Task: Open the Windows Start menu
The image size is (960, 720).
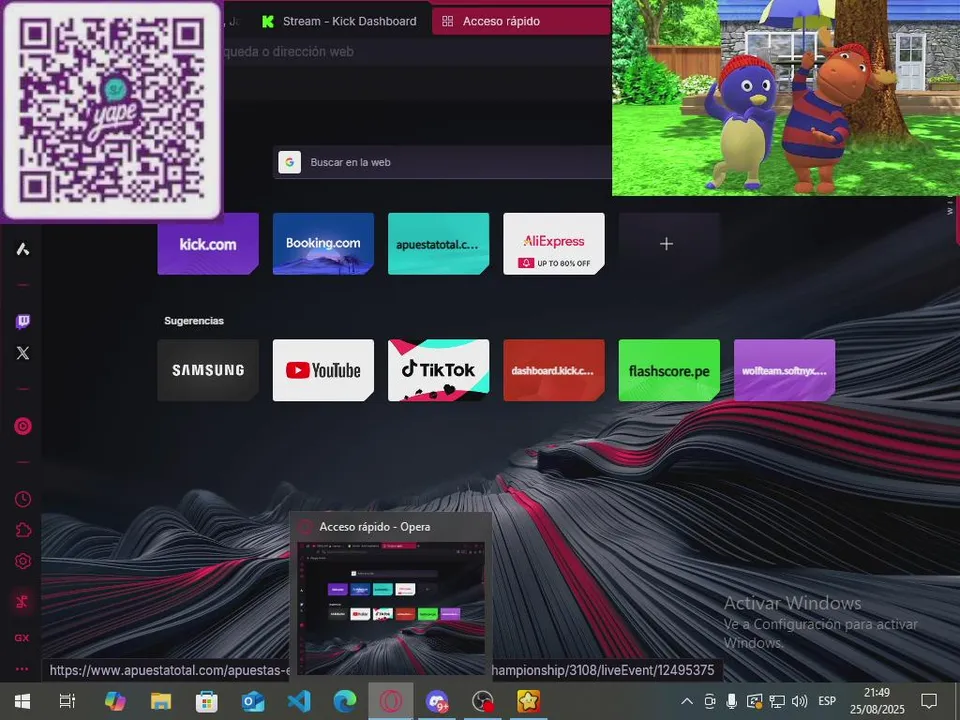Action: (x=23, y=701)
